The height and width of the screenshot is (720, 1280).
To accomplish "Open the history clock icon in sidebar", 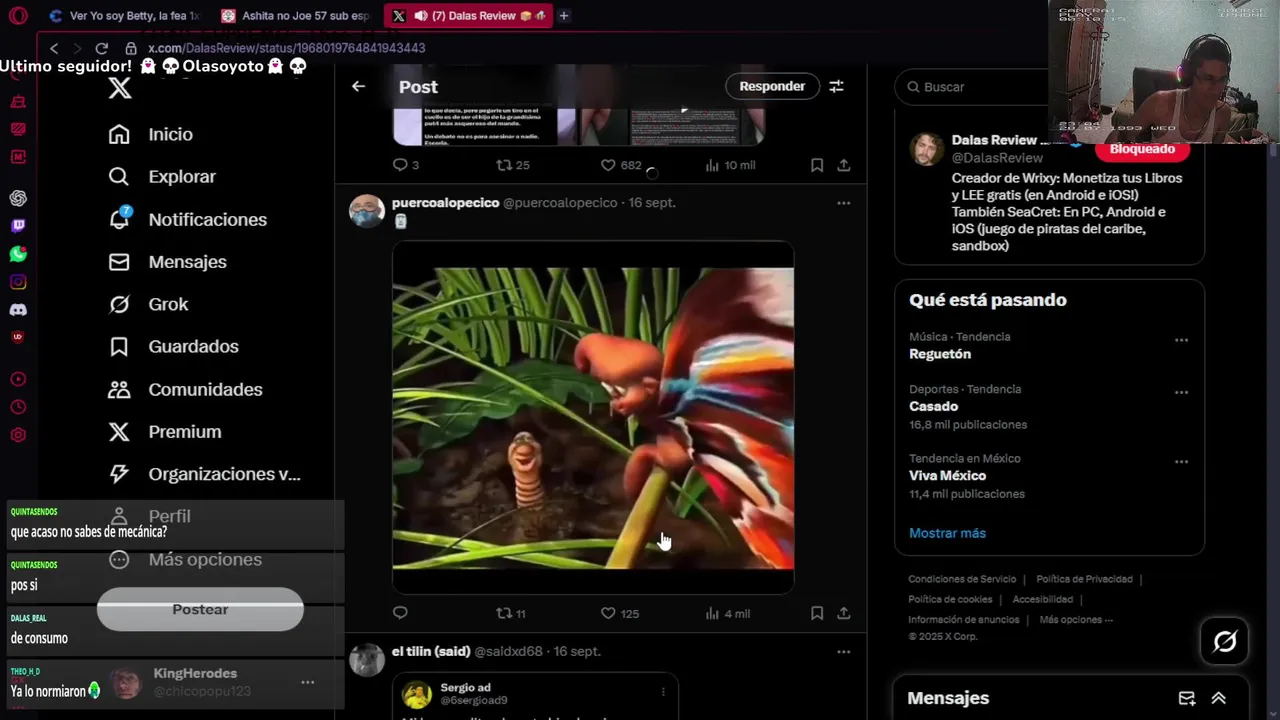I will point(18,407).
